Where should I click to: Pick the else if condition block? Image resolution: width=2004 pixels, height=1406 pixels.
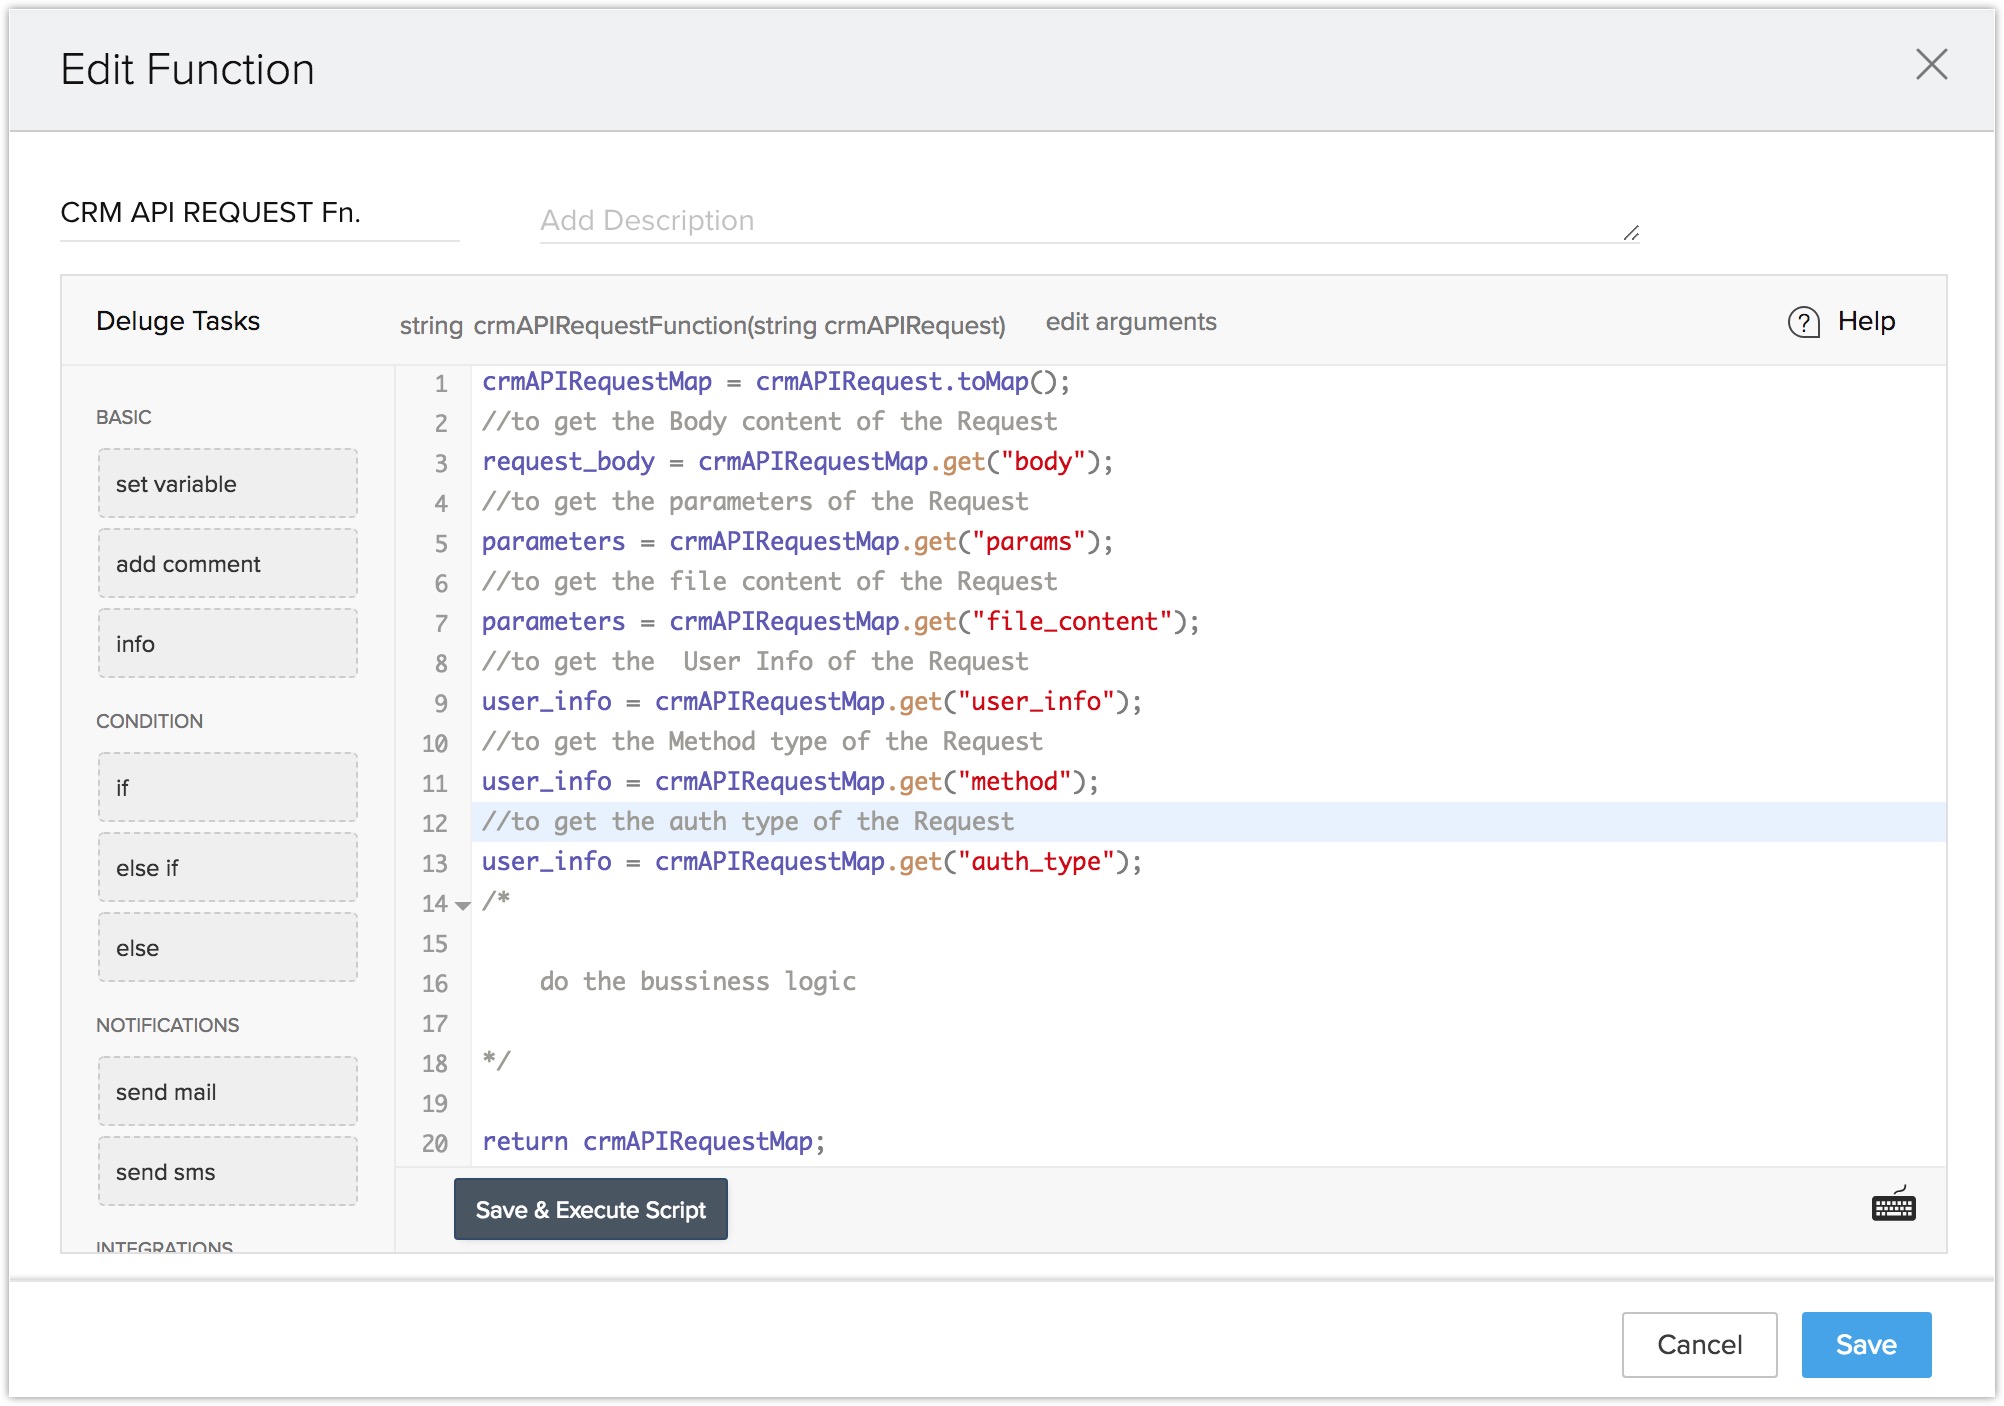pyautogui.click(x=227, y=868)
